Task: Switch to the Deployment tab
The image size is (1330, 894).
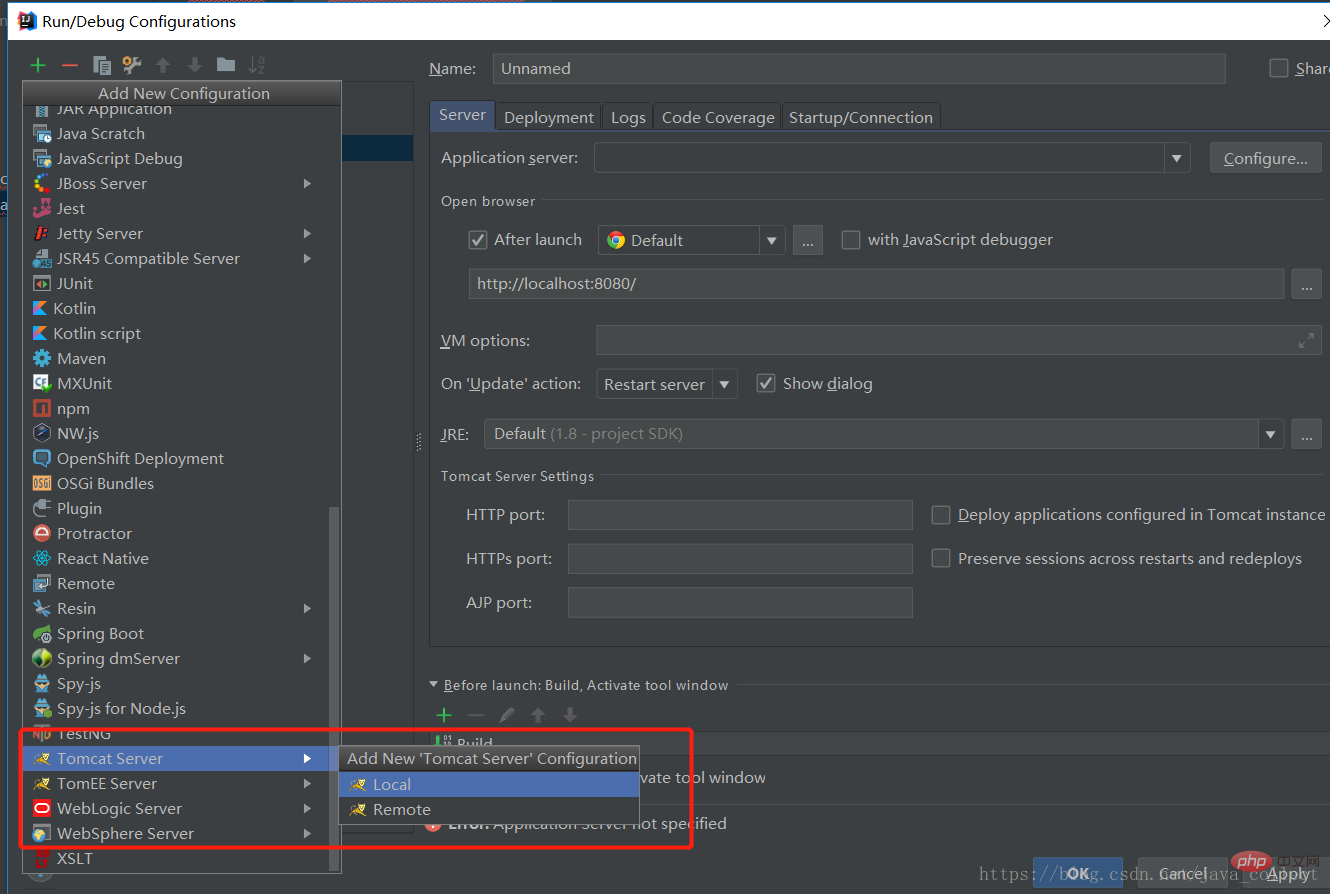Action: 549,117
